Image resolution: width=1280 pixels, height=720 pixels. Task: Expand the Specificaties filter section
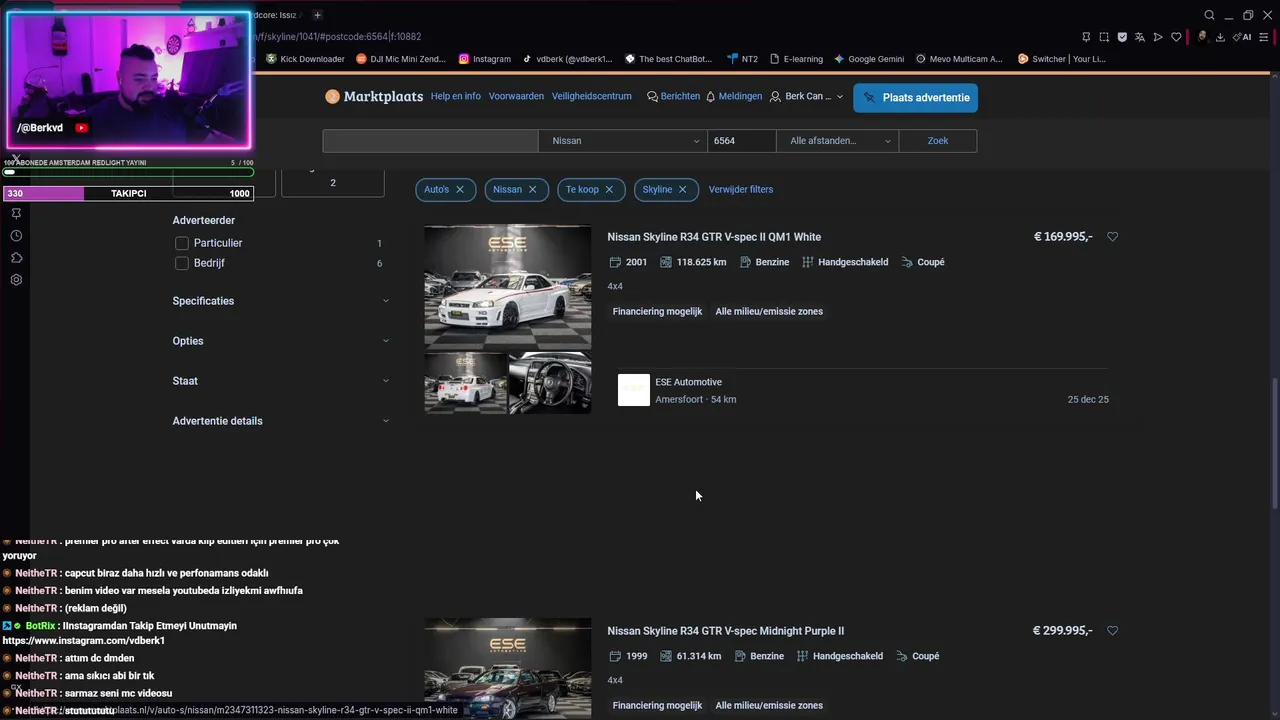(281, 301)
